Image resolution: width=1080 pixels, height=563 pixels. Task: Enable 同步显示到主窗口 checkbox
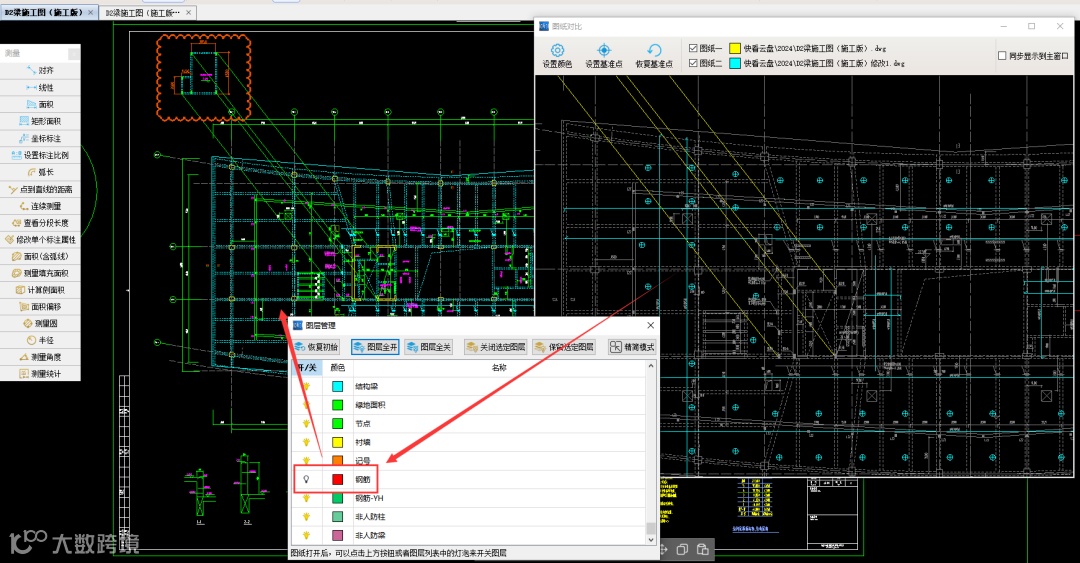(1002, 56)
